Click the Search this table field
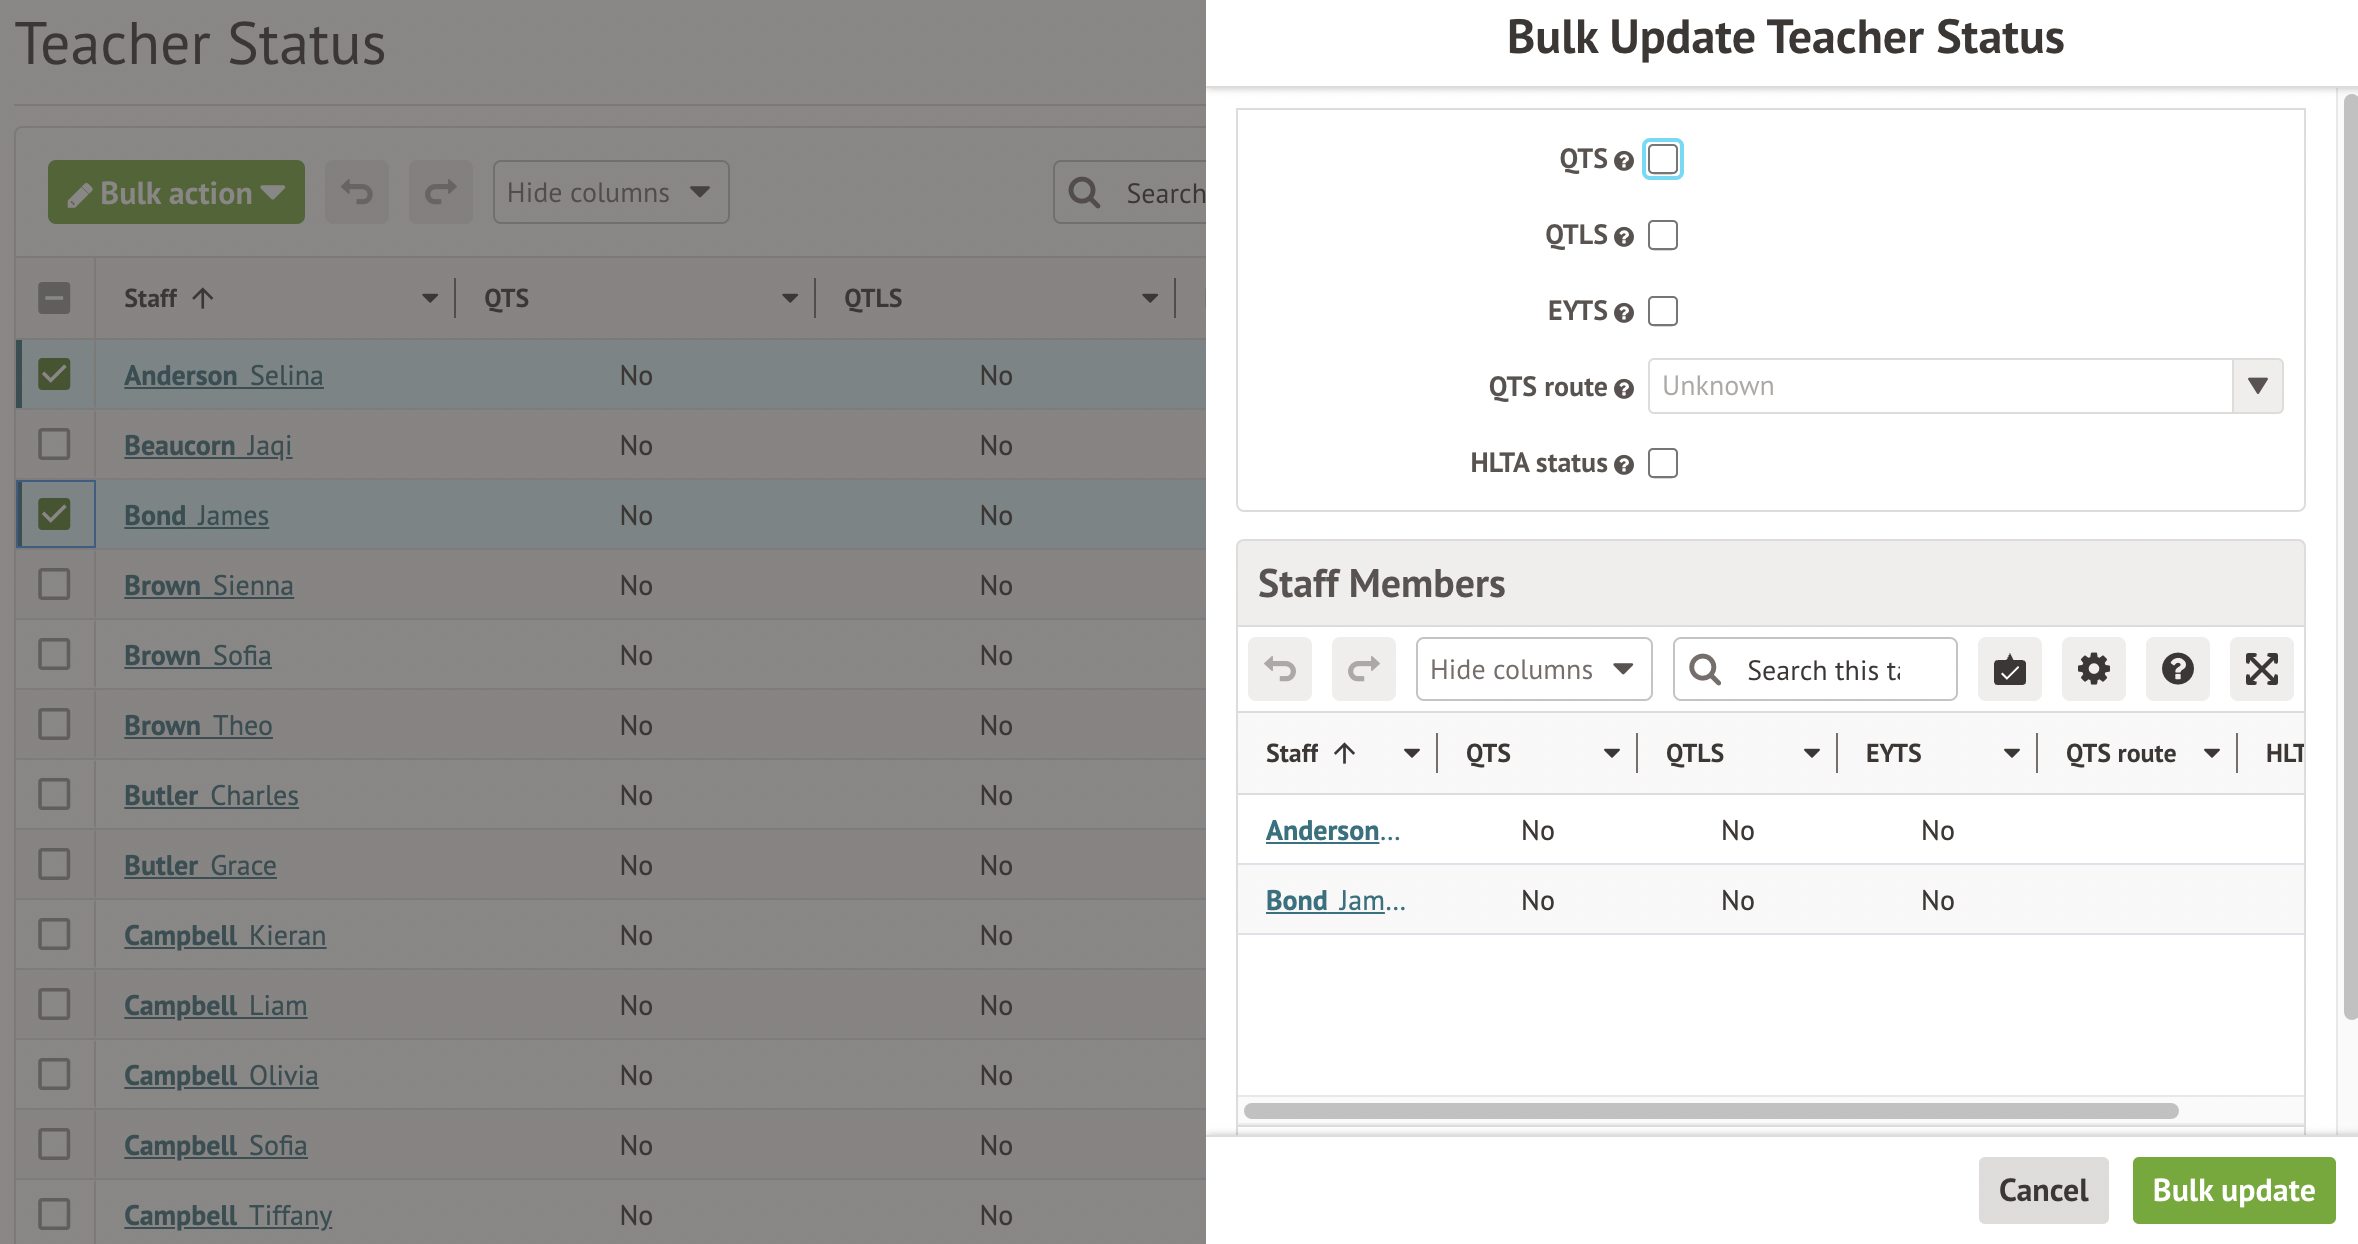This screenshot has height=1244, width=2358. (x=1823, y=670)
